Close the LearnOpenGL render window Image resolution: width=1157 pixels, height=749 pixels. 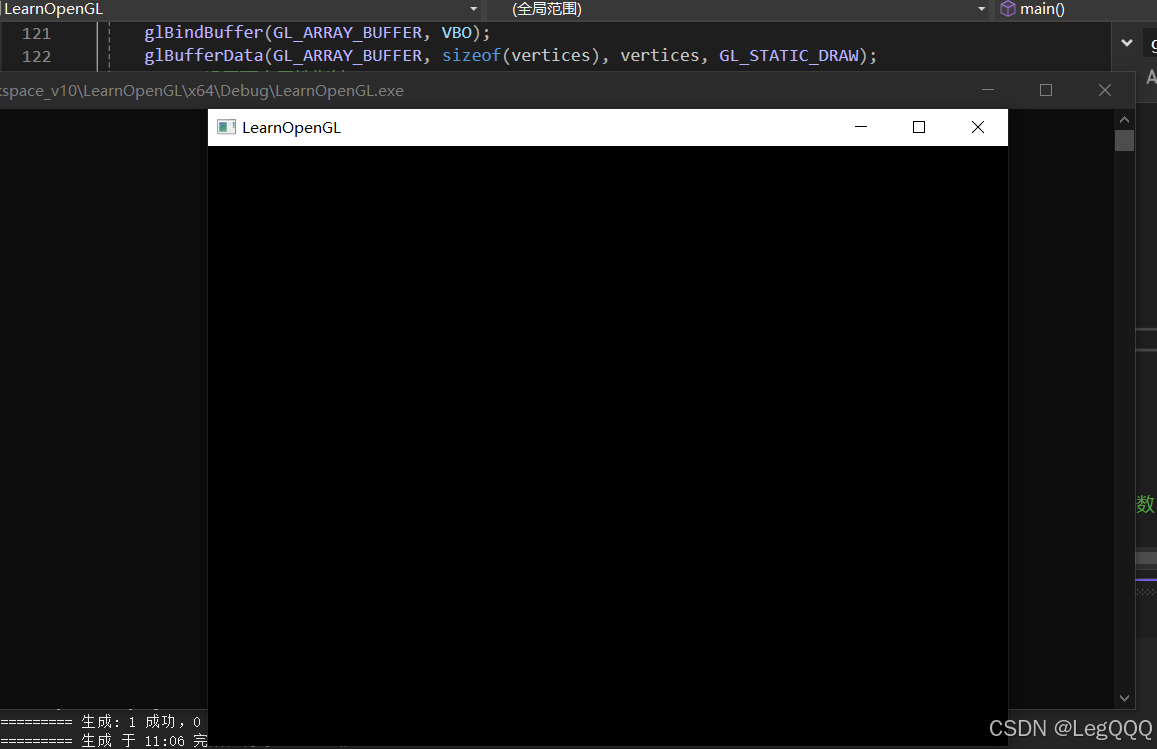click(x=978, y=127)
